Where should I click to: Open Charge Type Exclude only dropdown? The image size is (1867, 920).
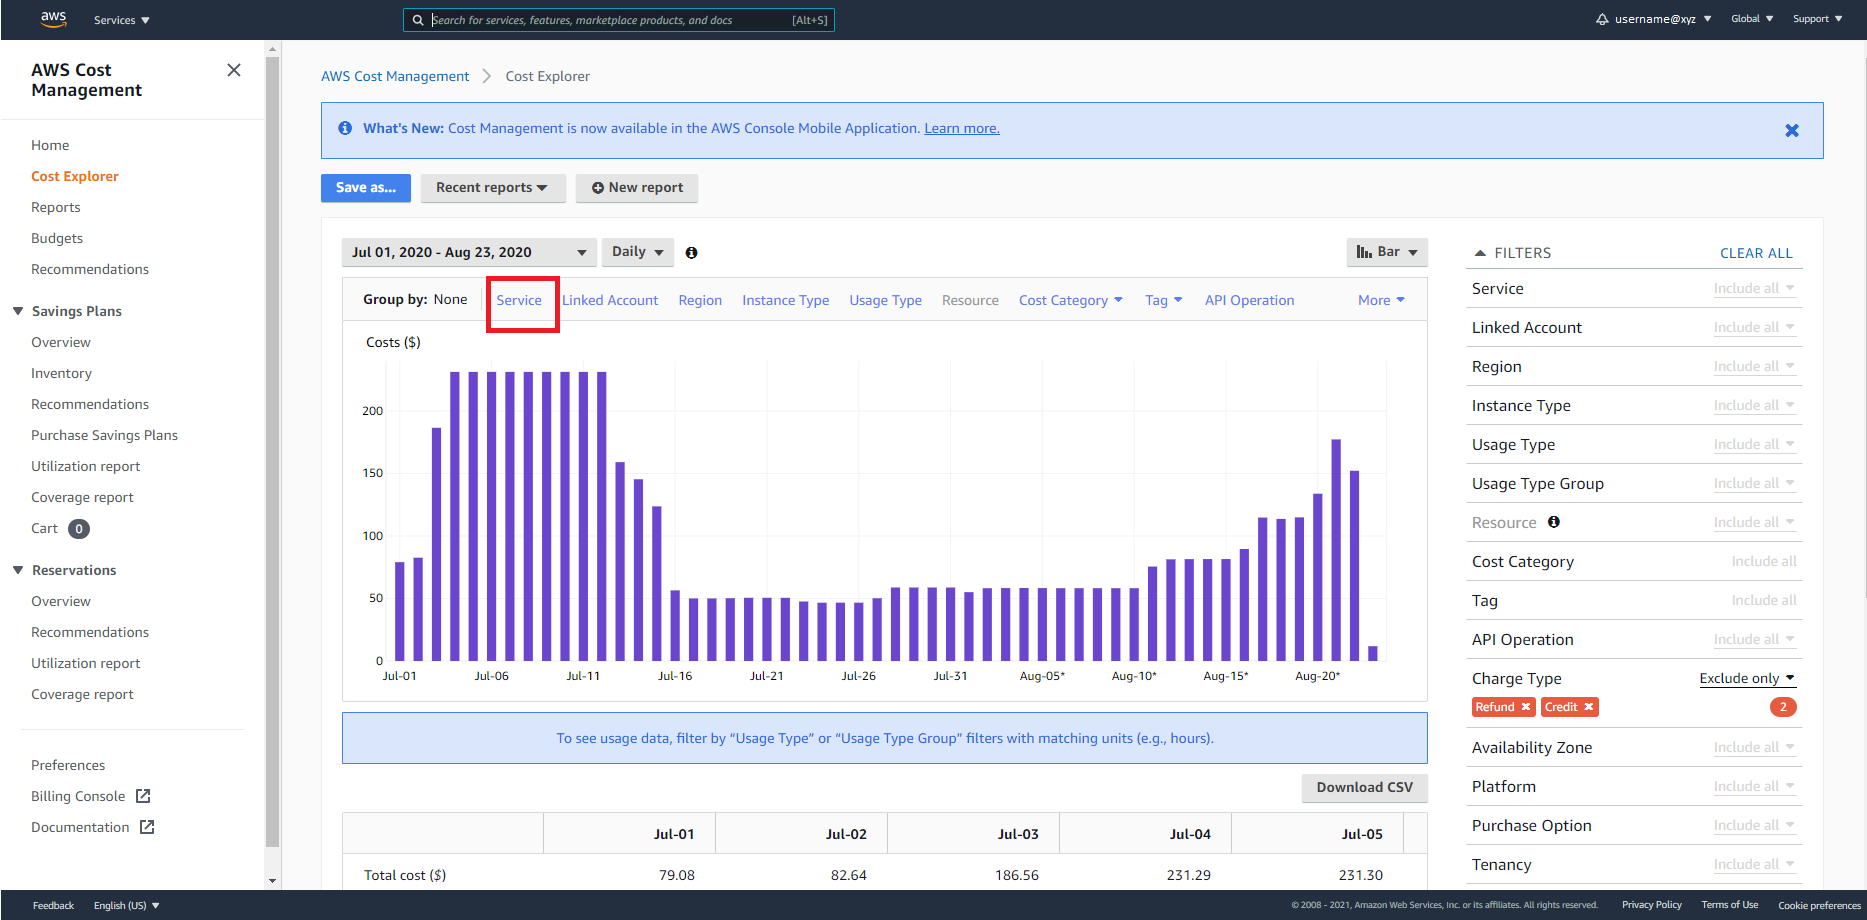point(1748,678)
